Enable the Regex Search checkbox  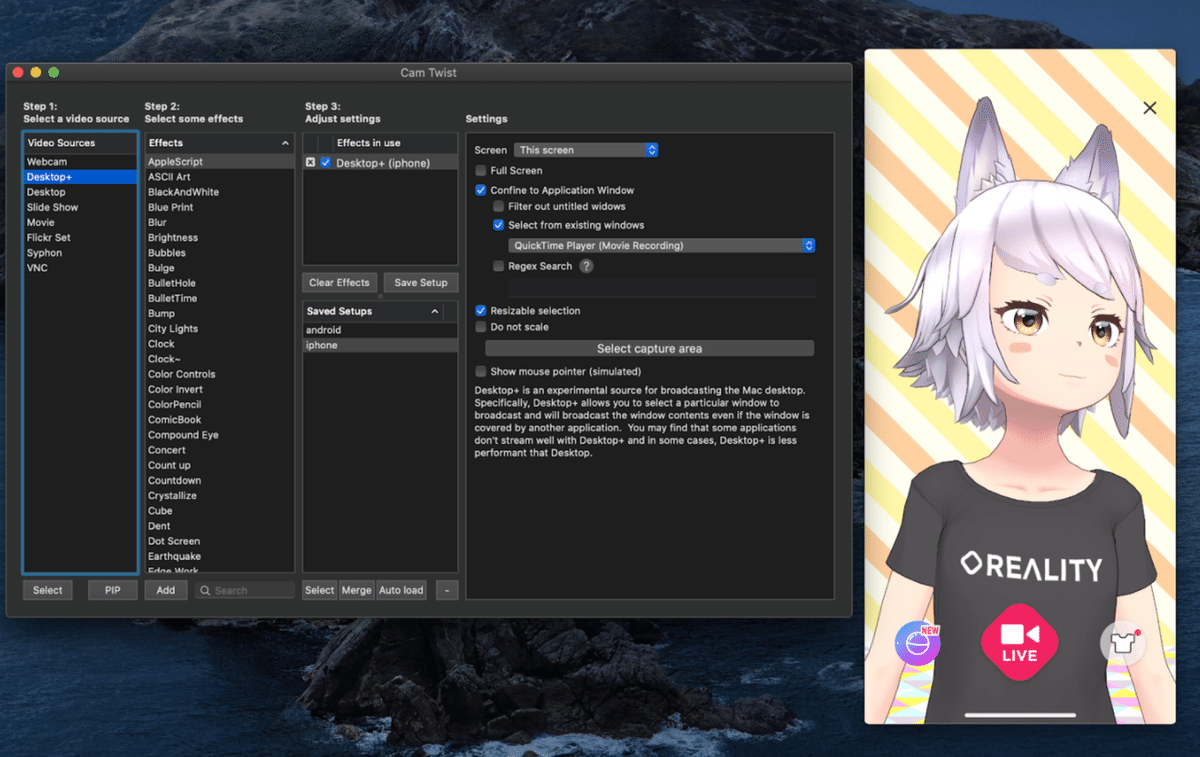pos(499,266)
